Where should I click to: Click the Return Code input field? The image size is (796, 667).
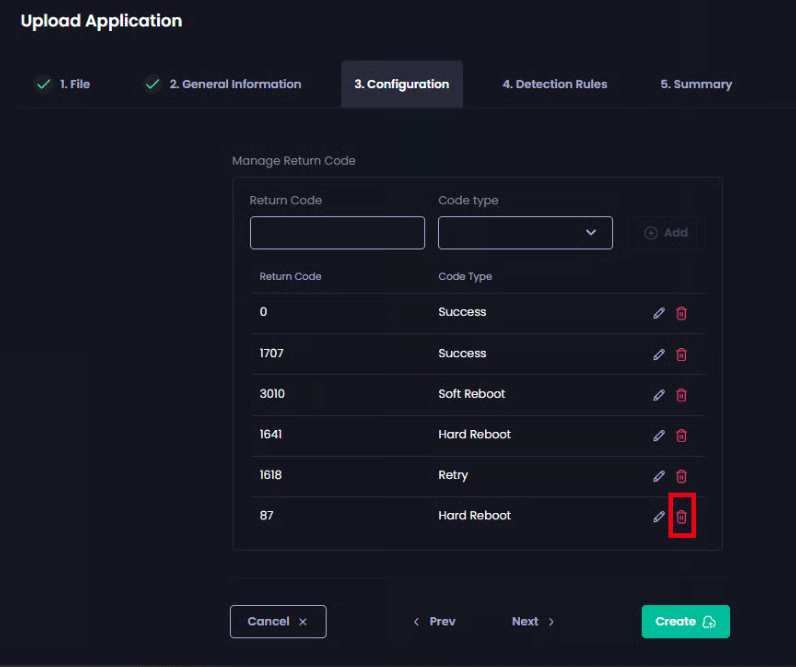[x=337, y=233]
